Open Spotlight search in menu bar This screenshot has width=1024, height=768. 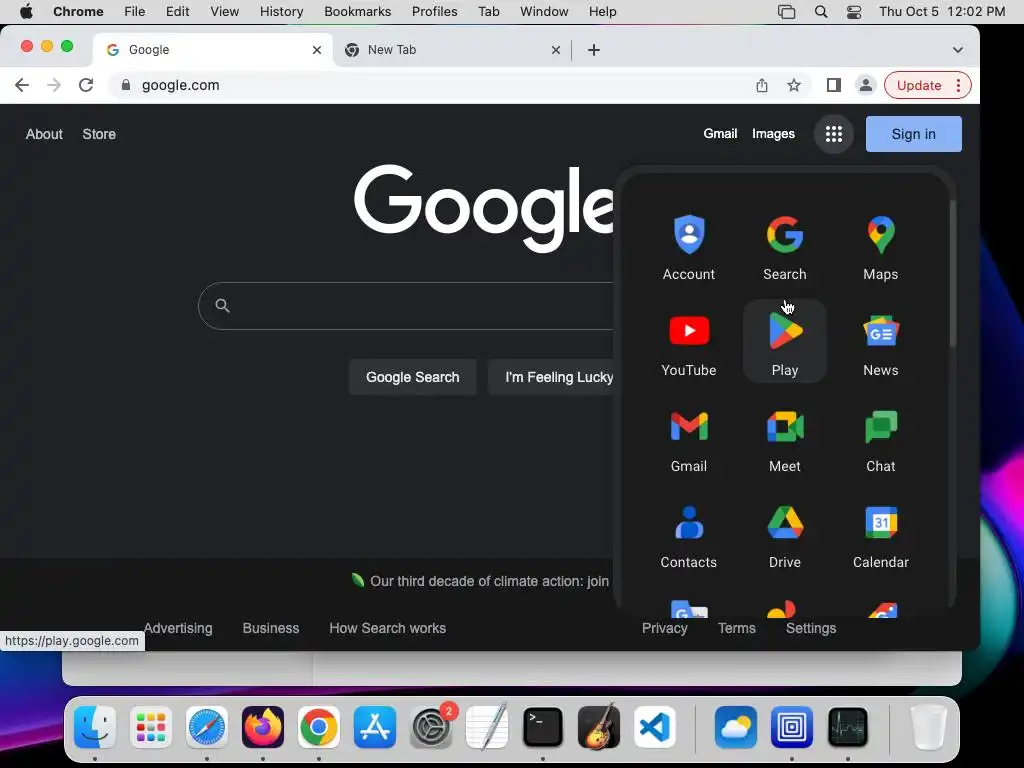[821, 12]
